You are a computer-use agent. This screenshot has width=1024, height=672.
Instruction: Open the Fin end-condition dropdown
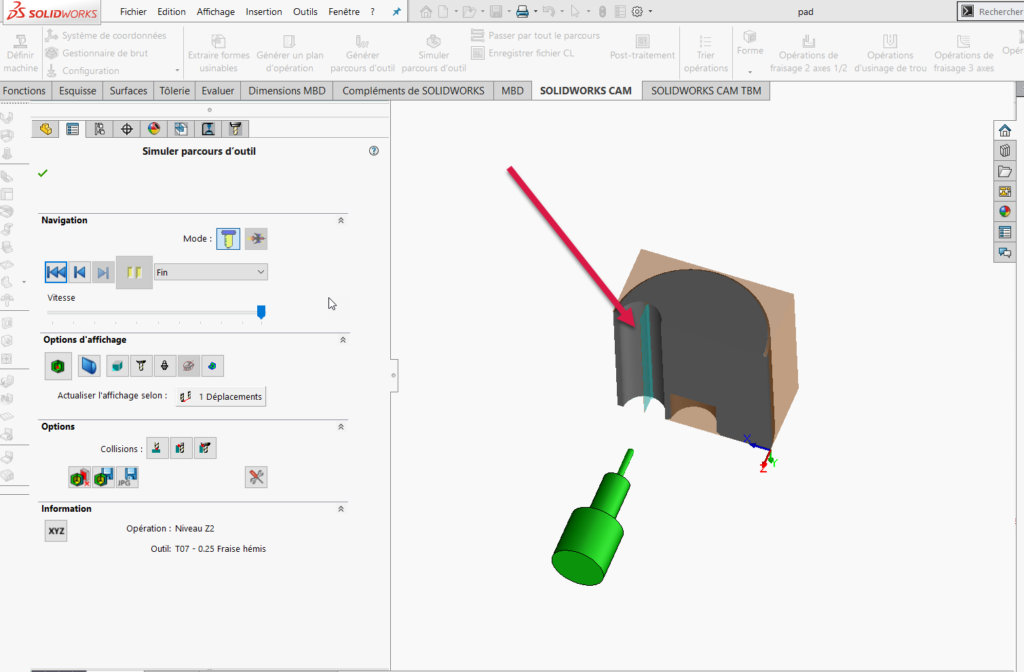tap(211, 272)
